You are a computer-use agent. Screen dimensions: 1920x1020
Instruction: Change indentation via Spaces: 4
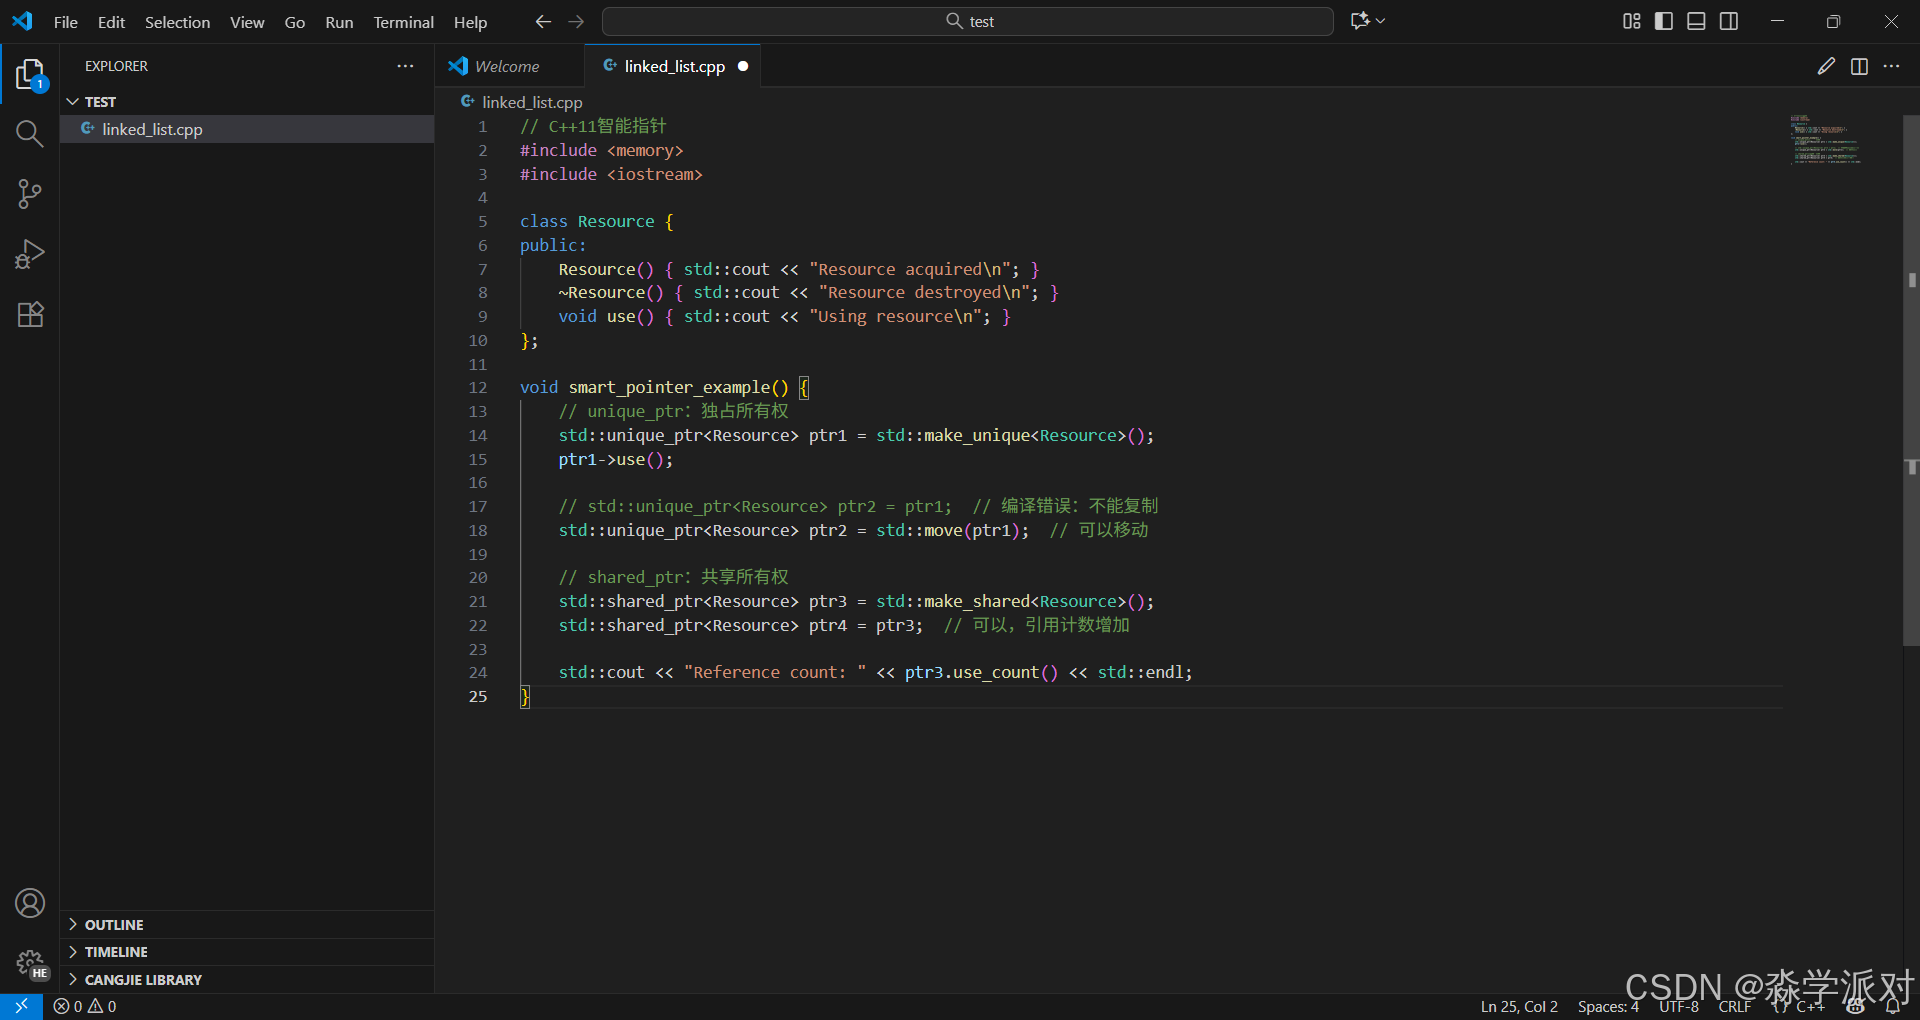tap(1608, 1007)
